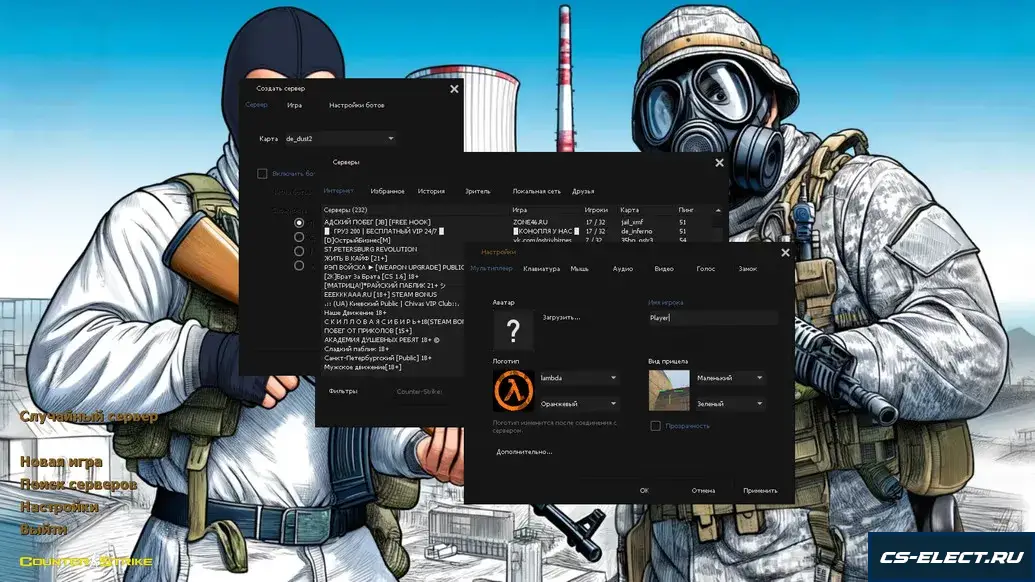This screenshot has height=582, width=1035.
Task: Click the Загрузить... avatar button
Action: point(561,317)
